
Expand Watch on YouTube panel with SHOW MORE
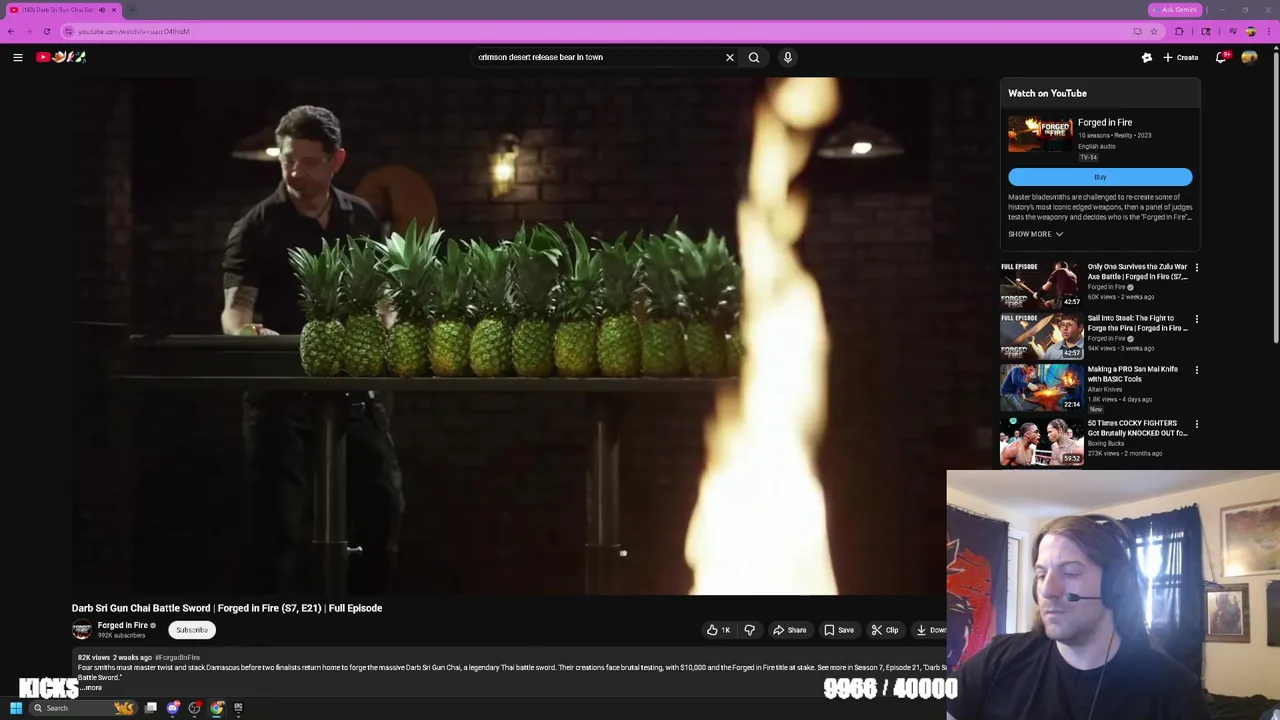point(1035,234)
